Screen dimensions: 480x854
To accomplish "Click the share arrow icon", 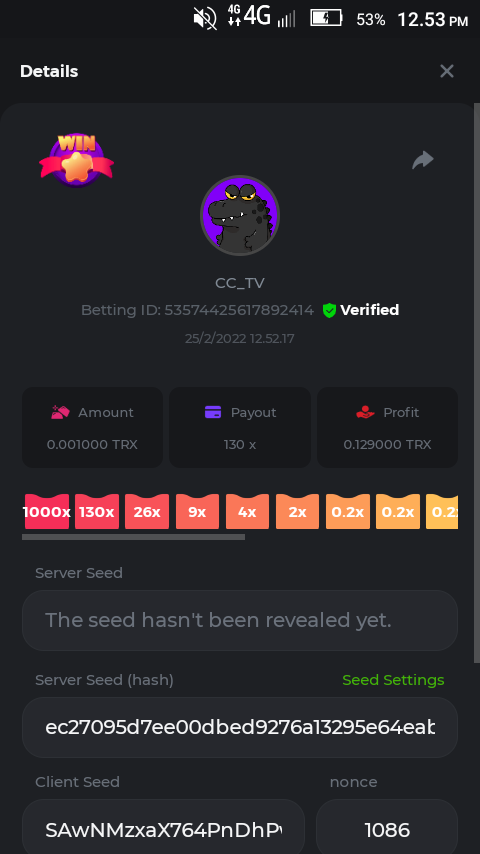I will click(423, 160).
